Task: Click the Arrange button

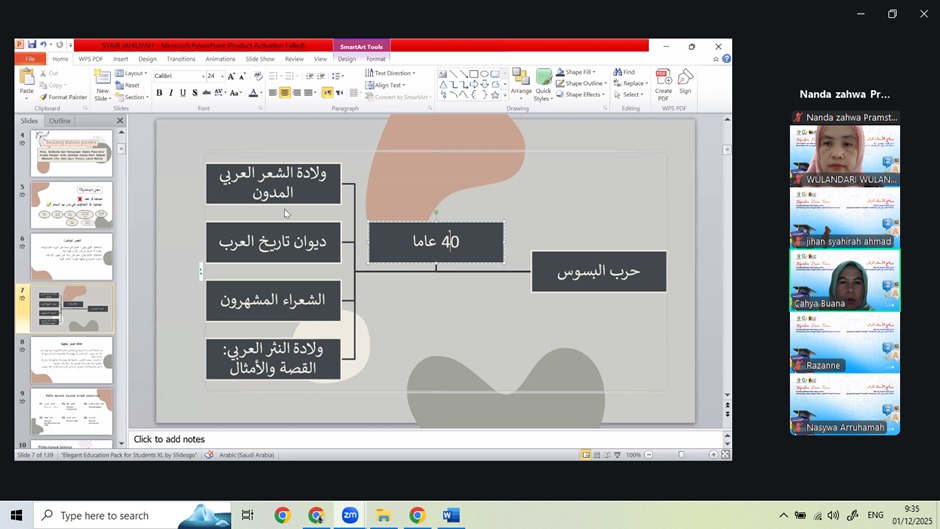Action: (x=521, y=84)
